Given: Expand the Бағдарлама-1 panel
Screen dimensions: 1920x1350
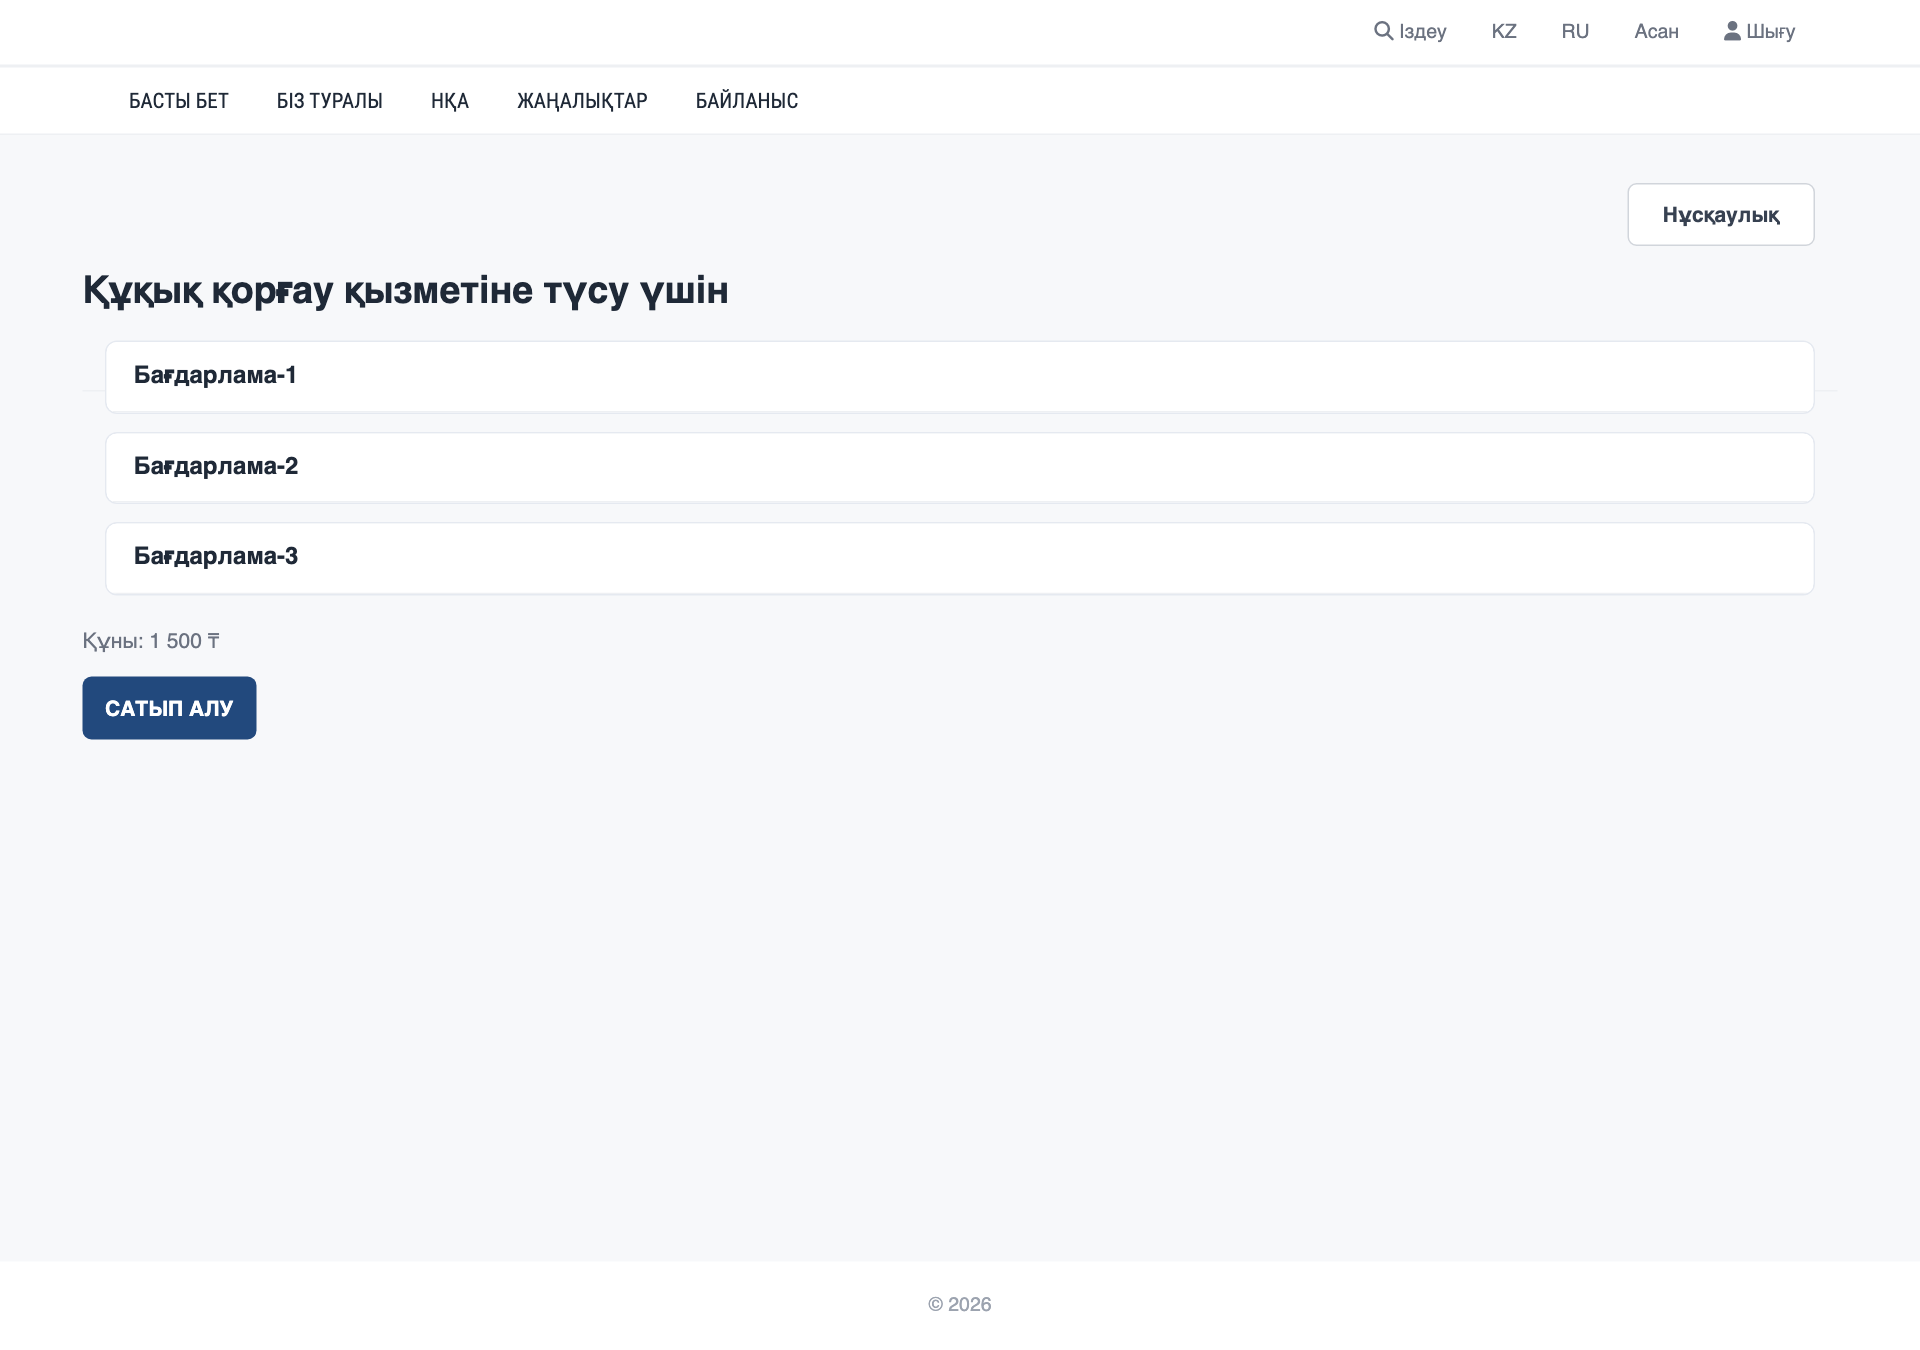Looking at the screenshot, I should (960, 376).
